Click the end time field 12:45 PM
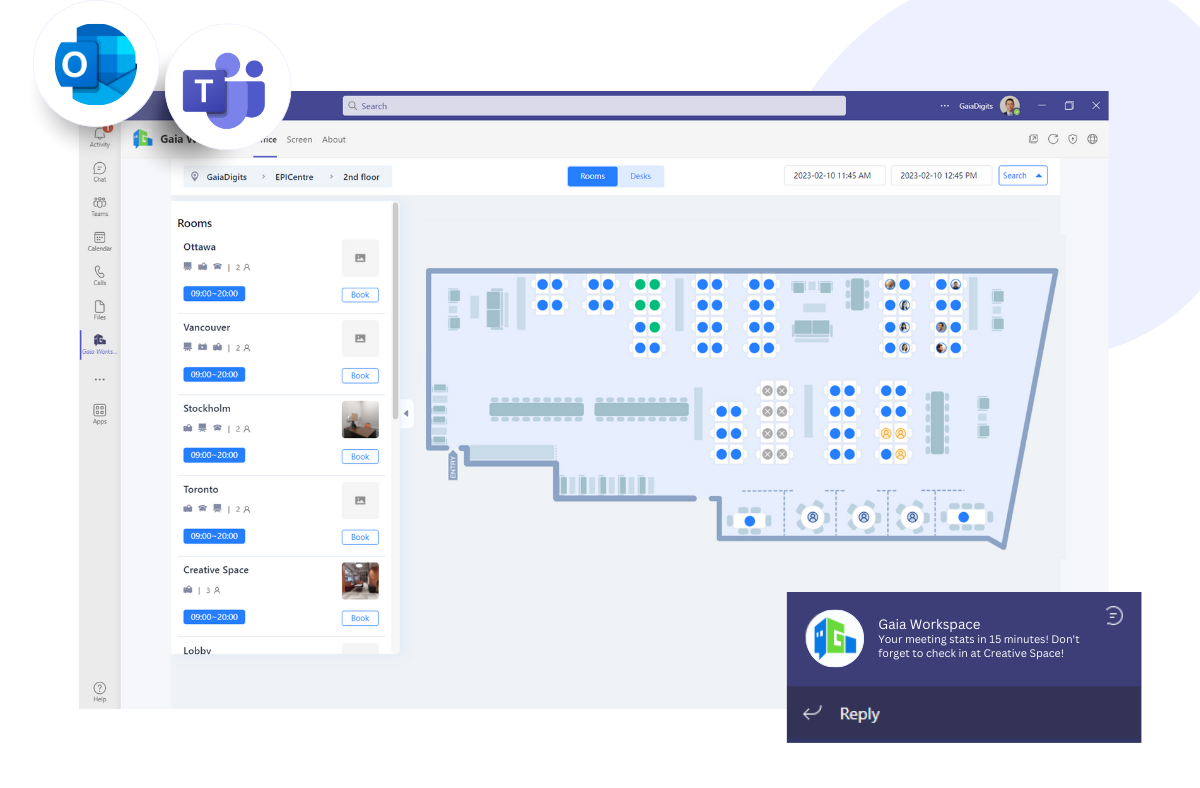This screenshot has width=1200, height=788. click(x=941, y=176)
